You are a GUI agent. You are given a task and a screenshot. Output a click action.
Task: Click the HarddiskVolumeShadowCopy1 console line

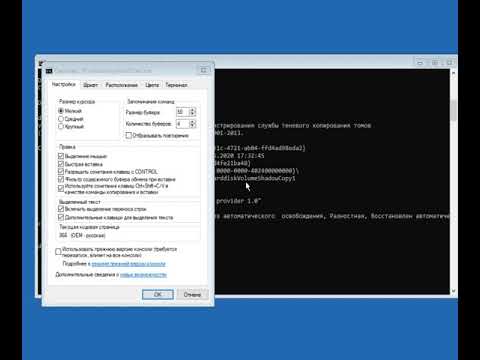point(255,178)
